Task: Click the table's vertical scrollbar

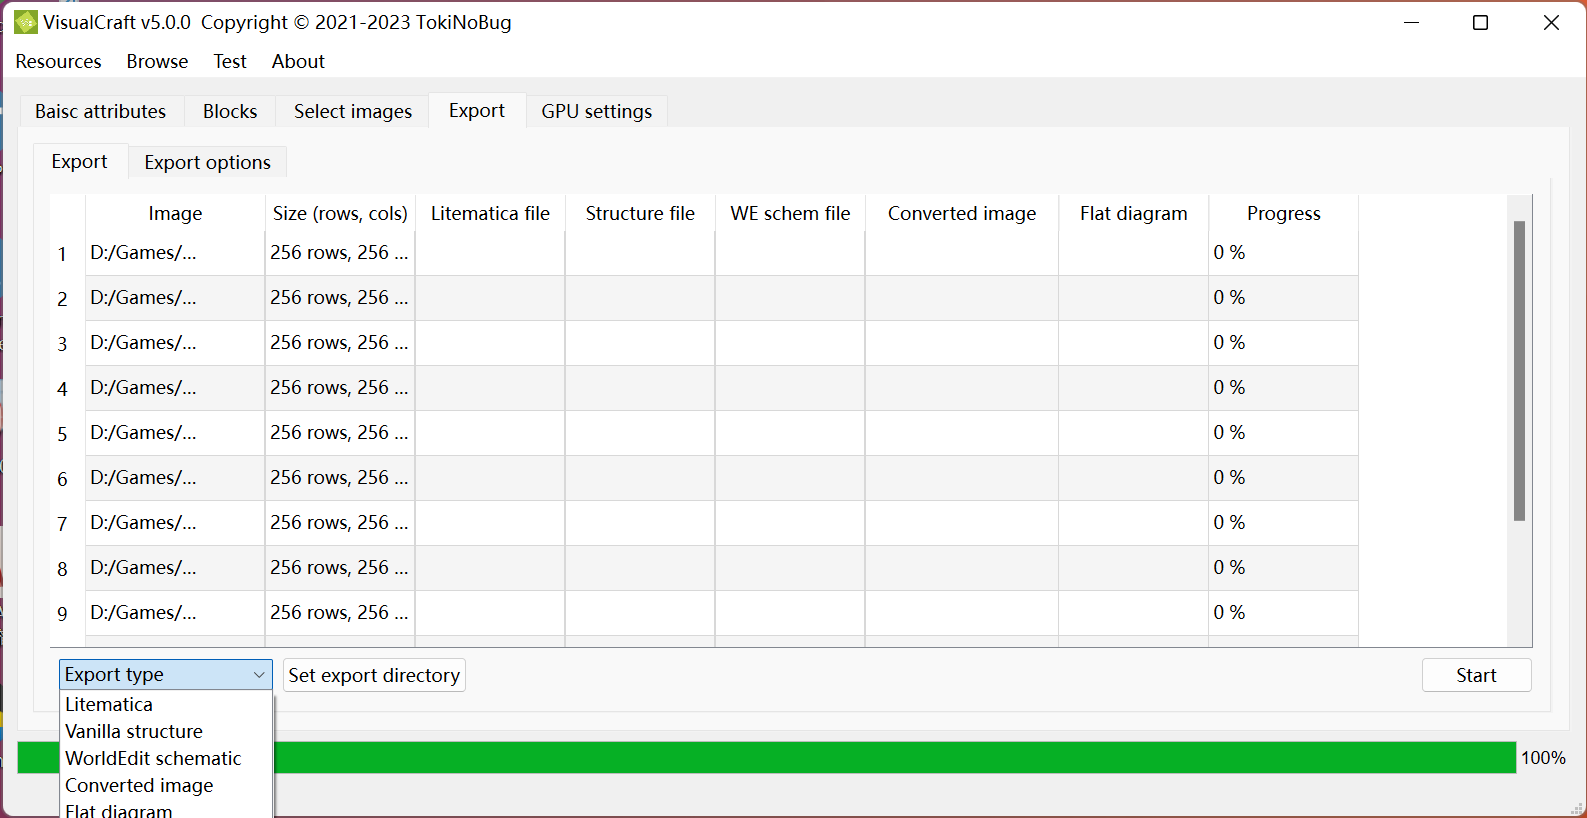Action: [x=1519, y=370]
